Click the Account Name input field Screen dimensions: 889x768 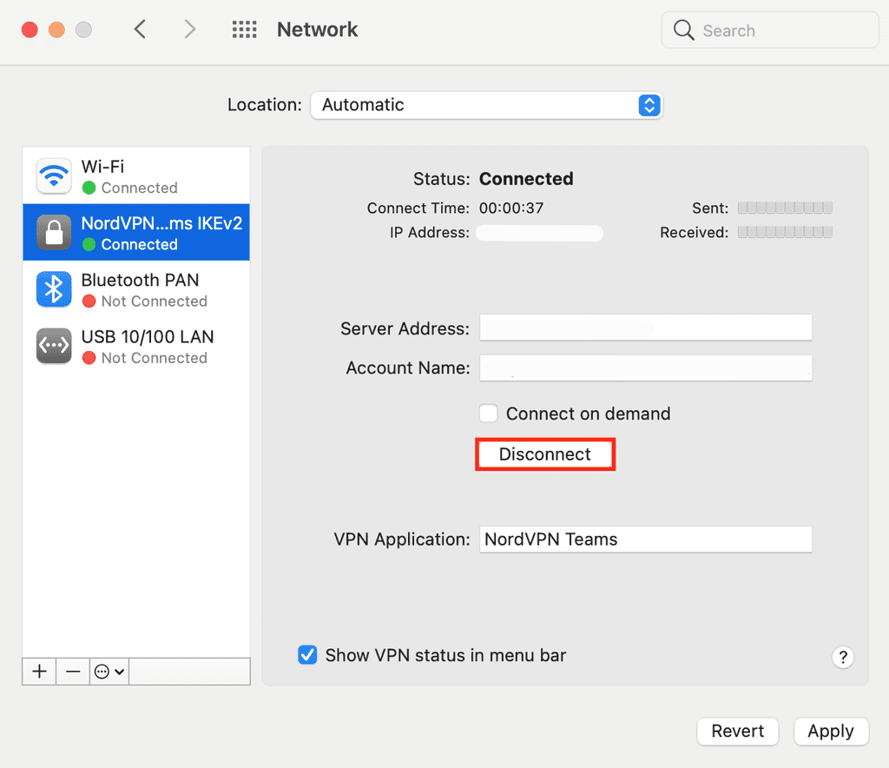click(x=645, y=368)
